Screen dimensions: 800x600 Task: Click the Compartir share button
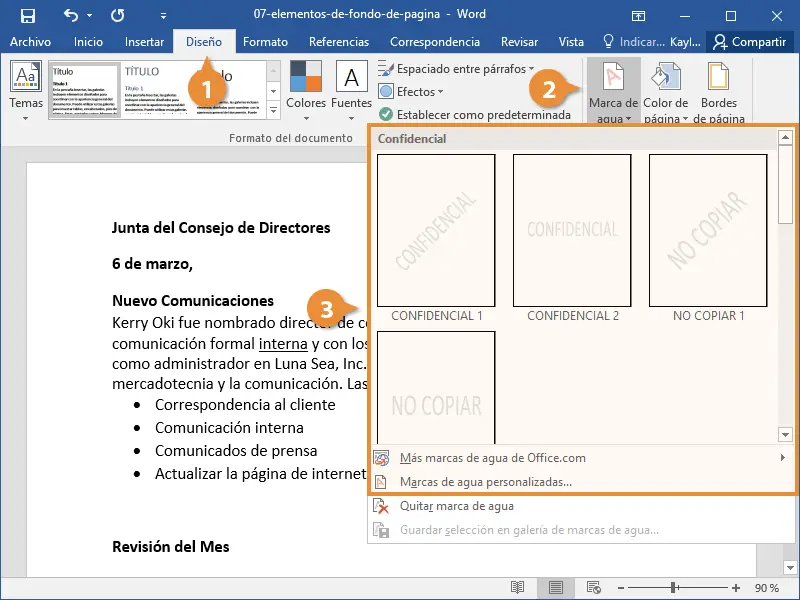tap(750, 42)
